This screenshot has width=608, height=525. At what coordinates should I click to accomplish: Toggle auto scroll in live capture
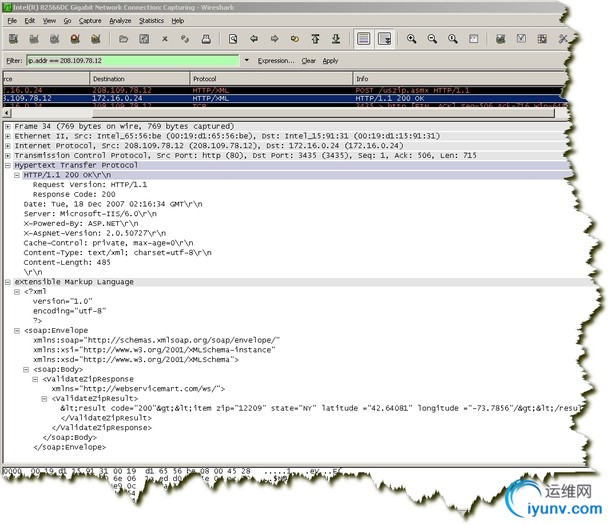[x=384, y=39]
